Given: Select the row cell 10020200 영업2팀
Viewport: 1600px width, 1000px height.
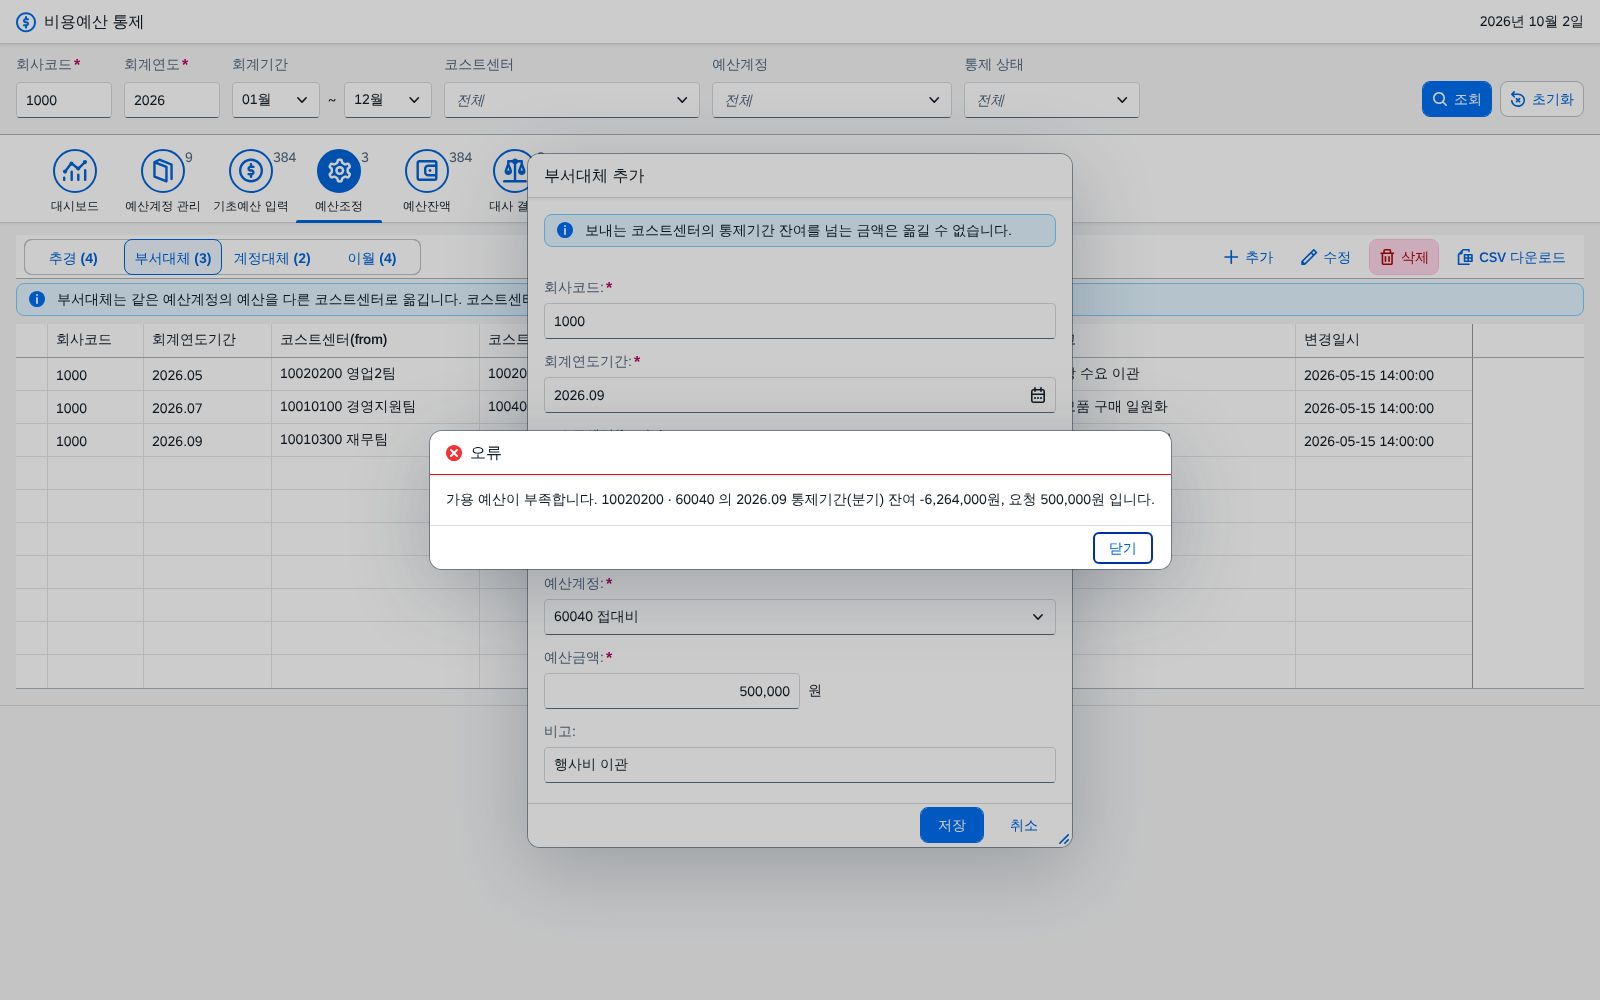Looking at the screenshot, I should pos(375,374).
